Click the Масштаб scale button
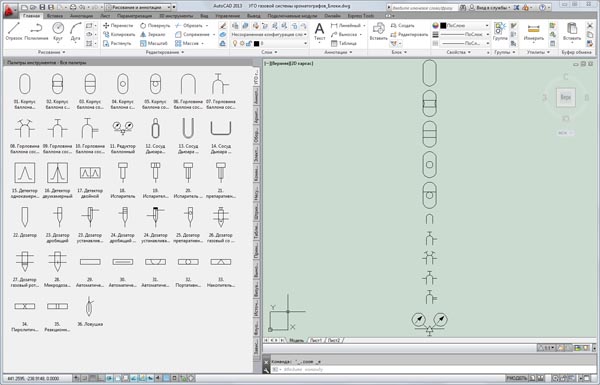600x385 pixels. (x=153, y=44)
